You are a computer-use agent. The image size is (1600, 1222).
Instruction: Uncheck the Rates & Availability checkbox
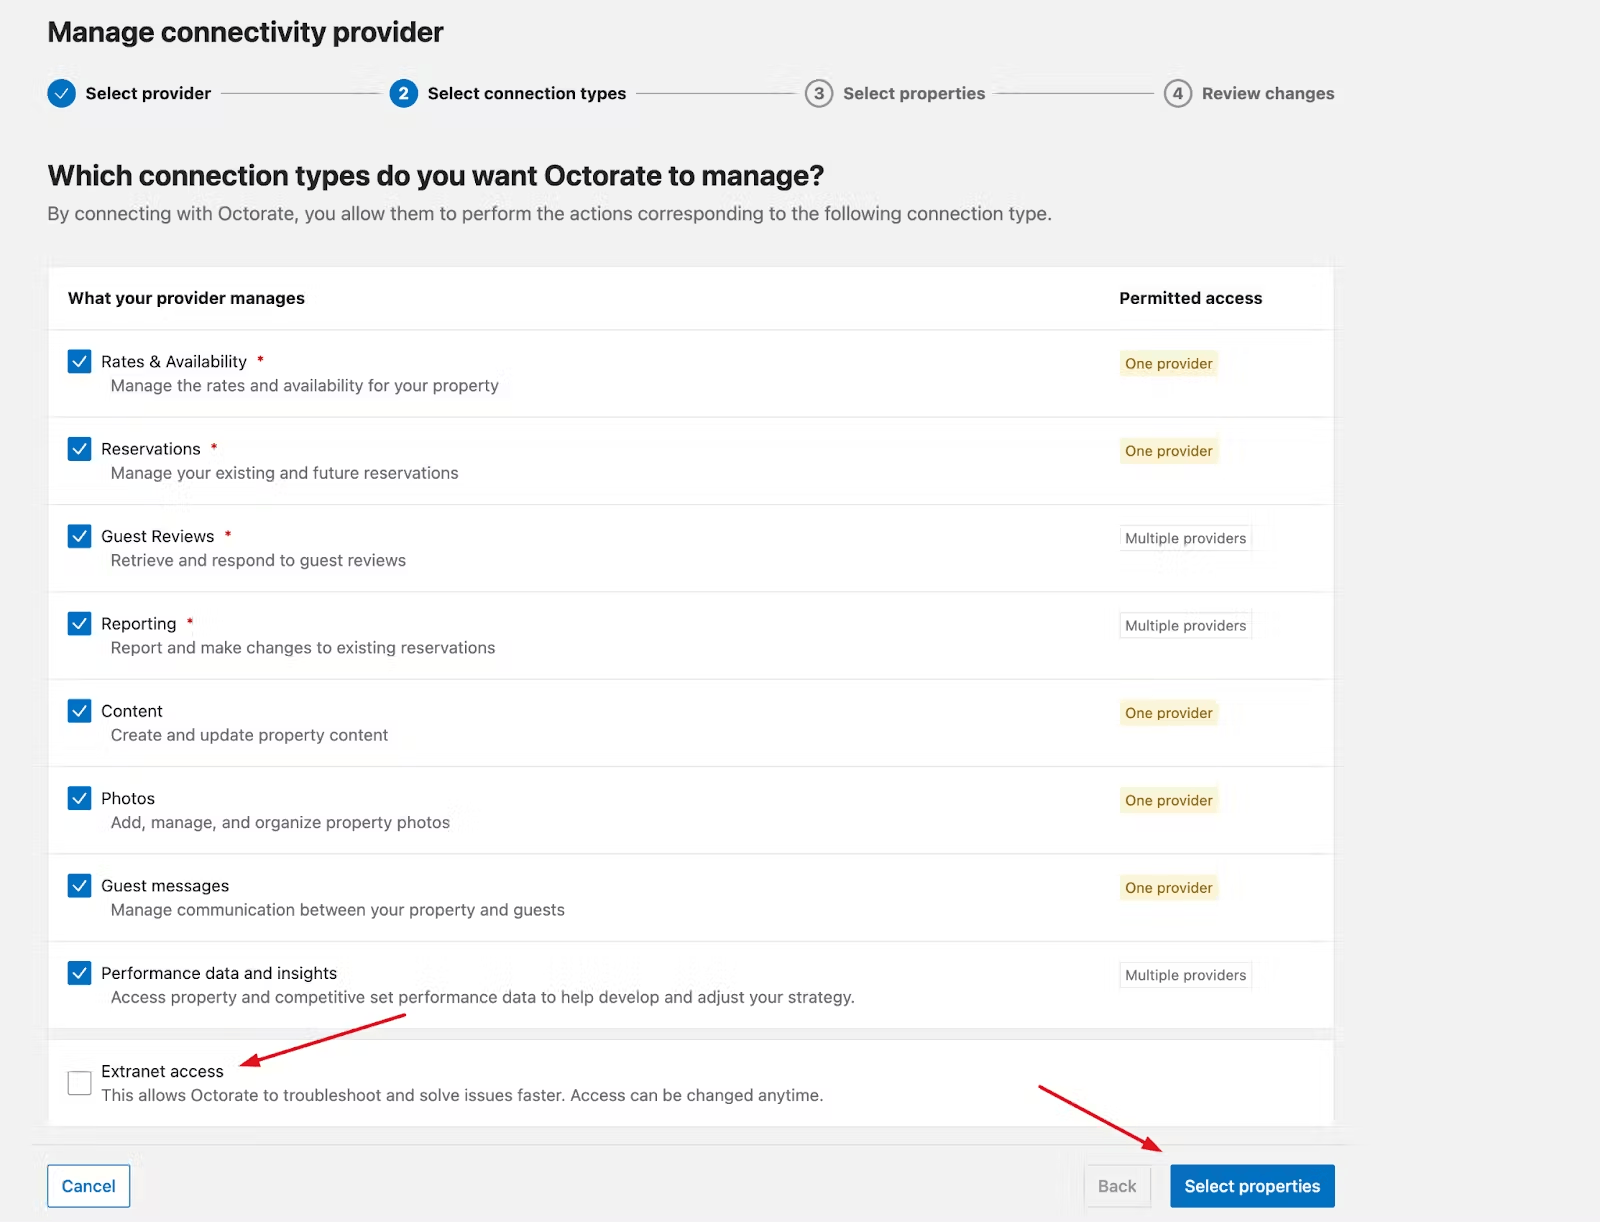[80, 361]
